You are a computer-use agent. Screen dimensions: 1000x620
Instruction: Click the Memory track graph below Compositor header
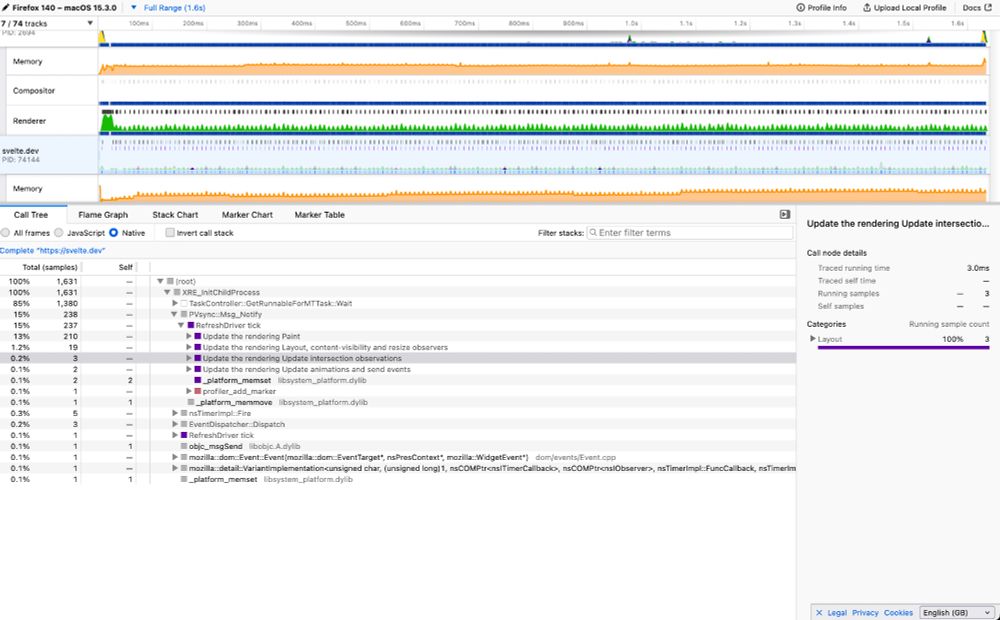[543, 189]
